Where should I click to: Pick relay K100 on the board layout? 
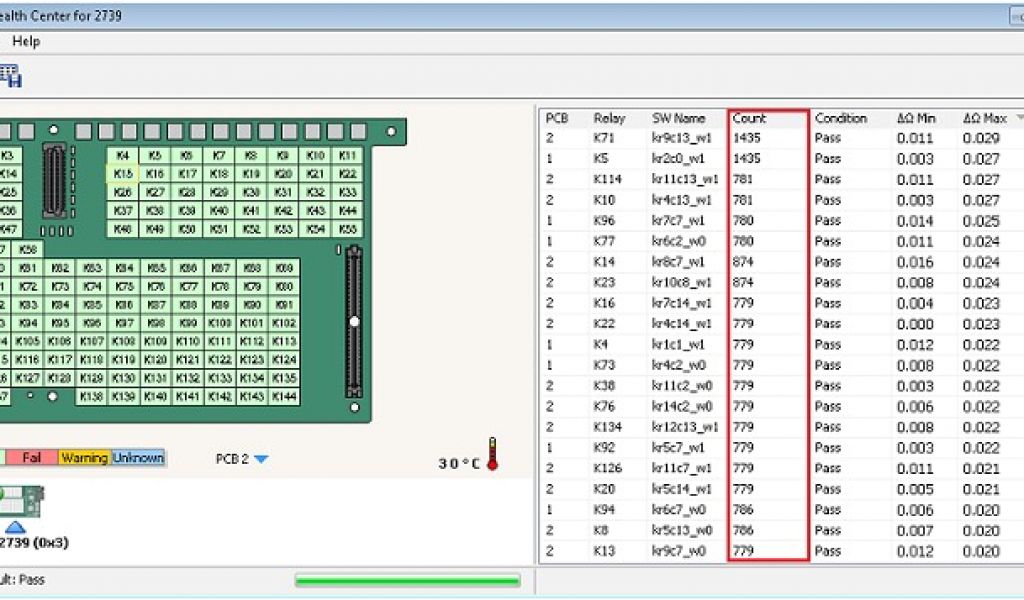pyautogui.click(x=220, y=323)
